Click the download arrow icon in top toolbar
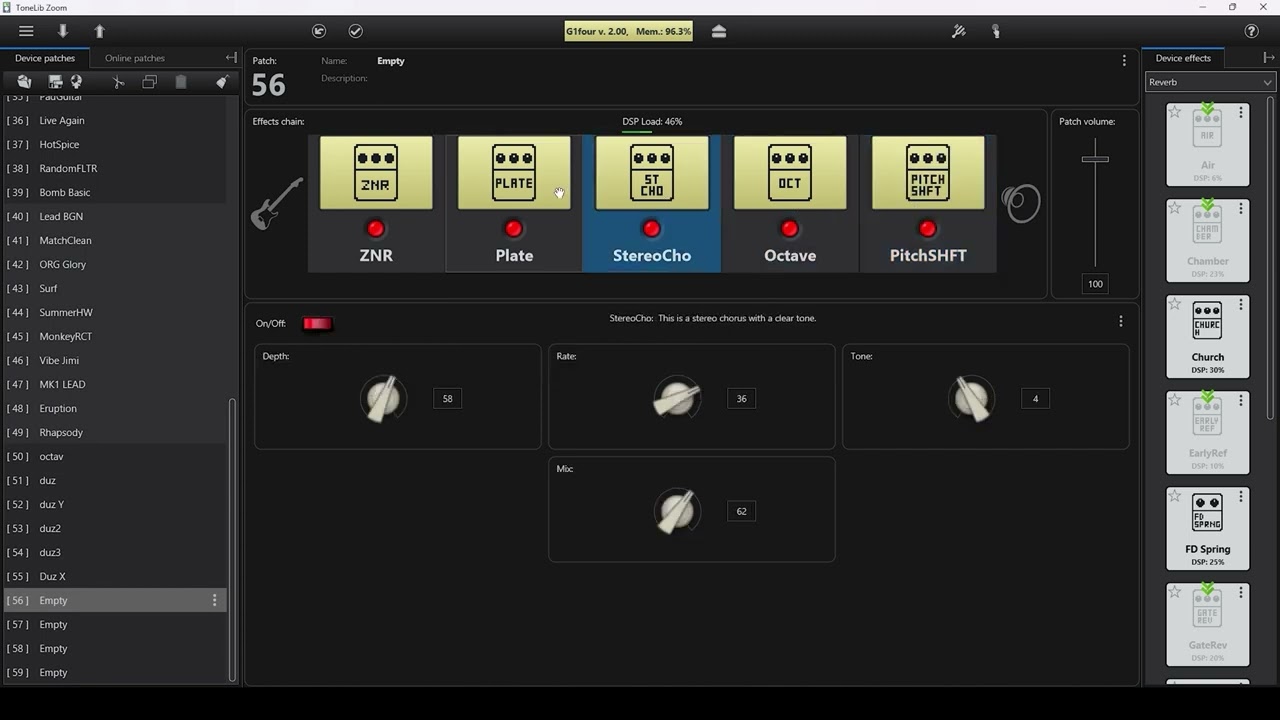This screenshot has width=1280, height=720. click(x=63, y=31)
